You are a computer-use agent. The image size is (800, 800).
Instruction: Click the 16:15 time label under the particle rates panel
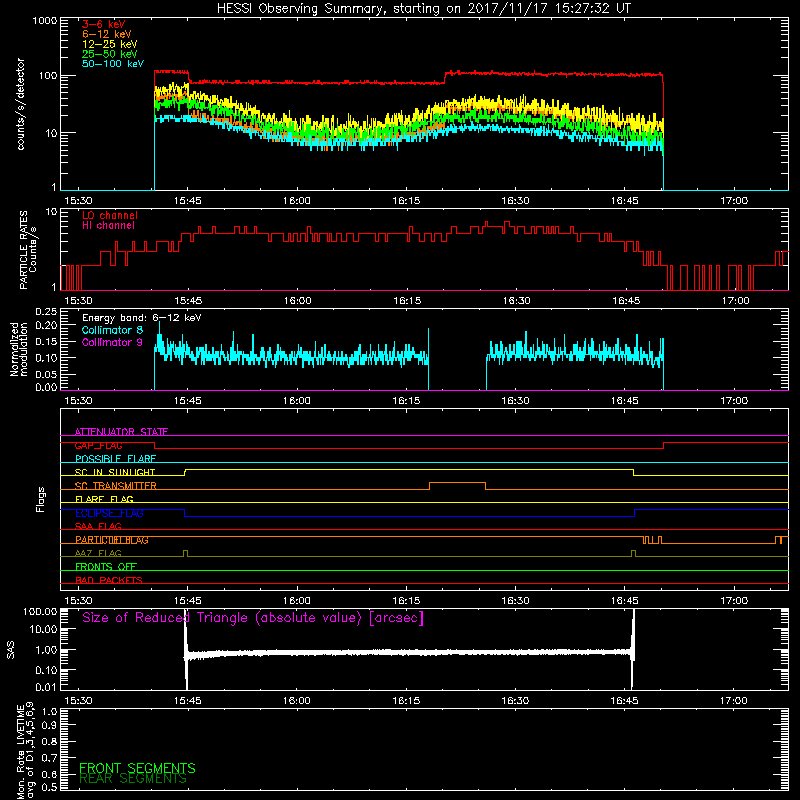point(407,301)
